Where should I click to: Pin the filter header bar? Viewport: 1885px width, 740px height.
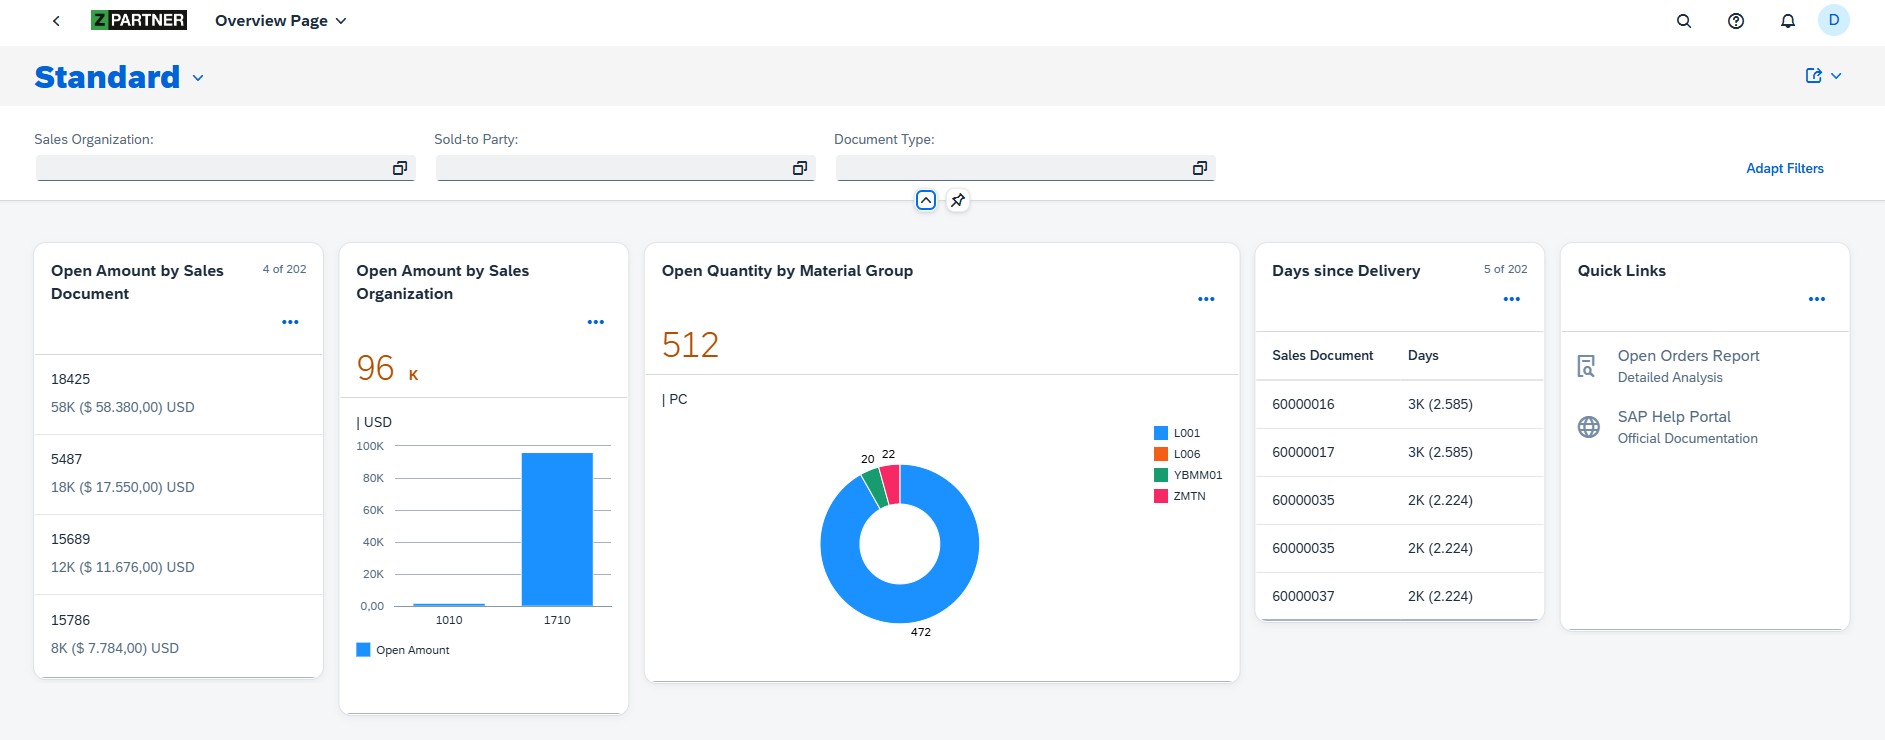click(x=958, y=200)
